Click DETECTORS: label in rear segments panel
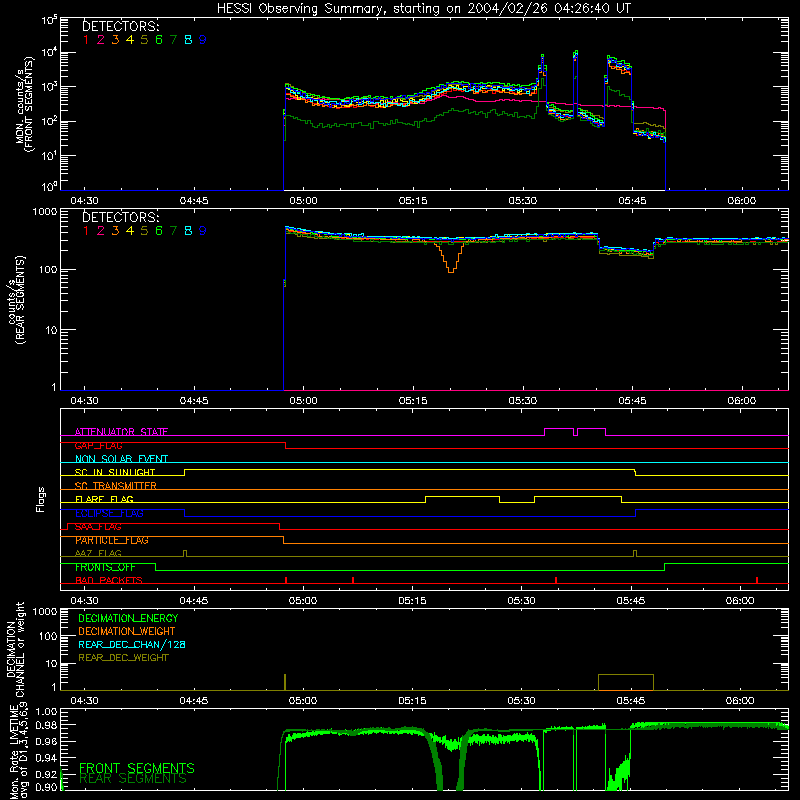This screenshot has width=800, height=800. 121,217
